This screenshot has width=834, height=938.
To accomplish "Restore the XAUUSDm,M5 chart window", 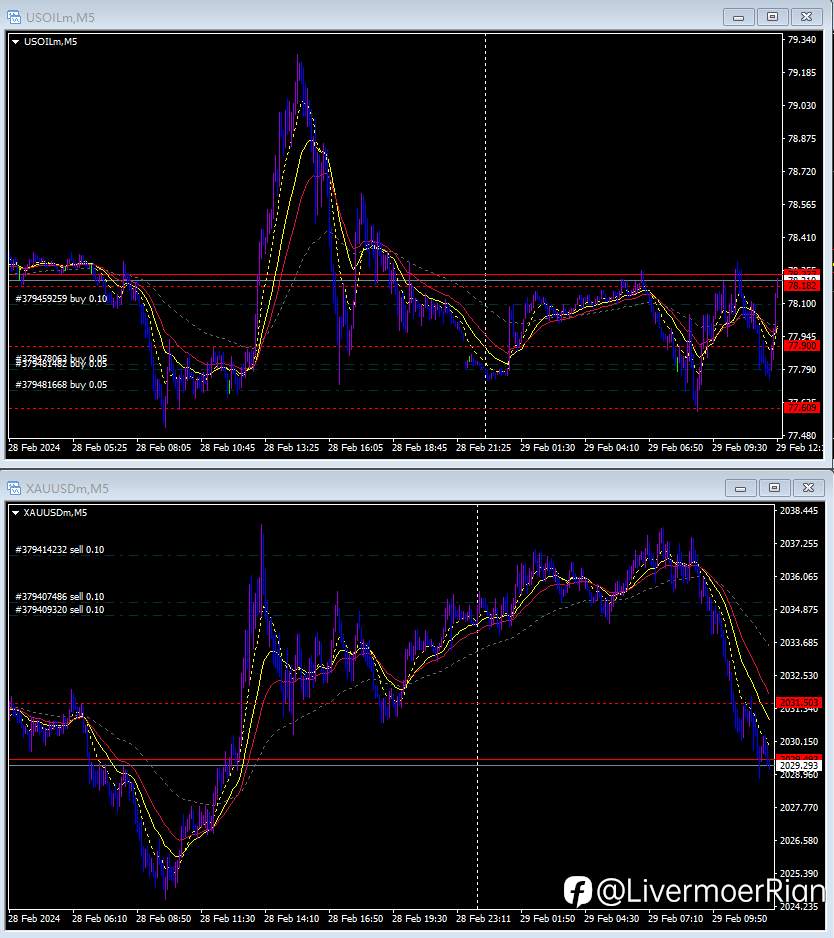I will [x=774, y=488].
